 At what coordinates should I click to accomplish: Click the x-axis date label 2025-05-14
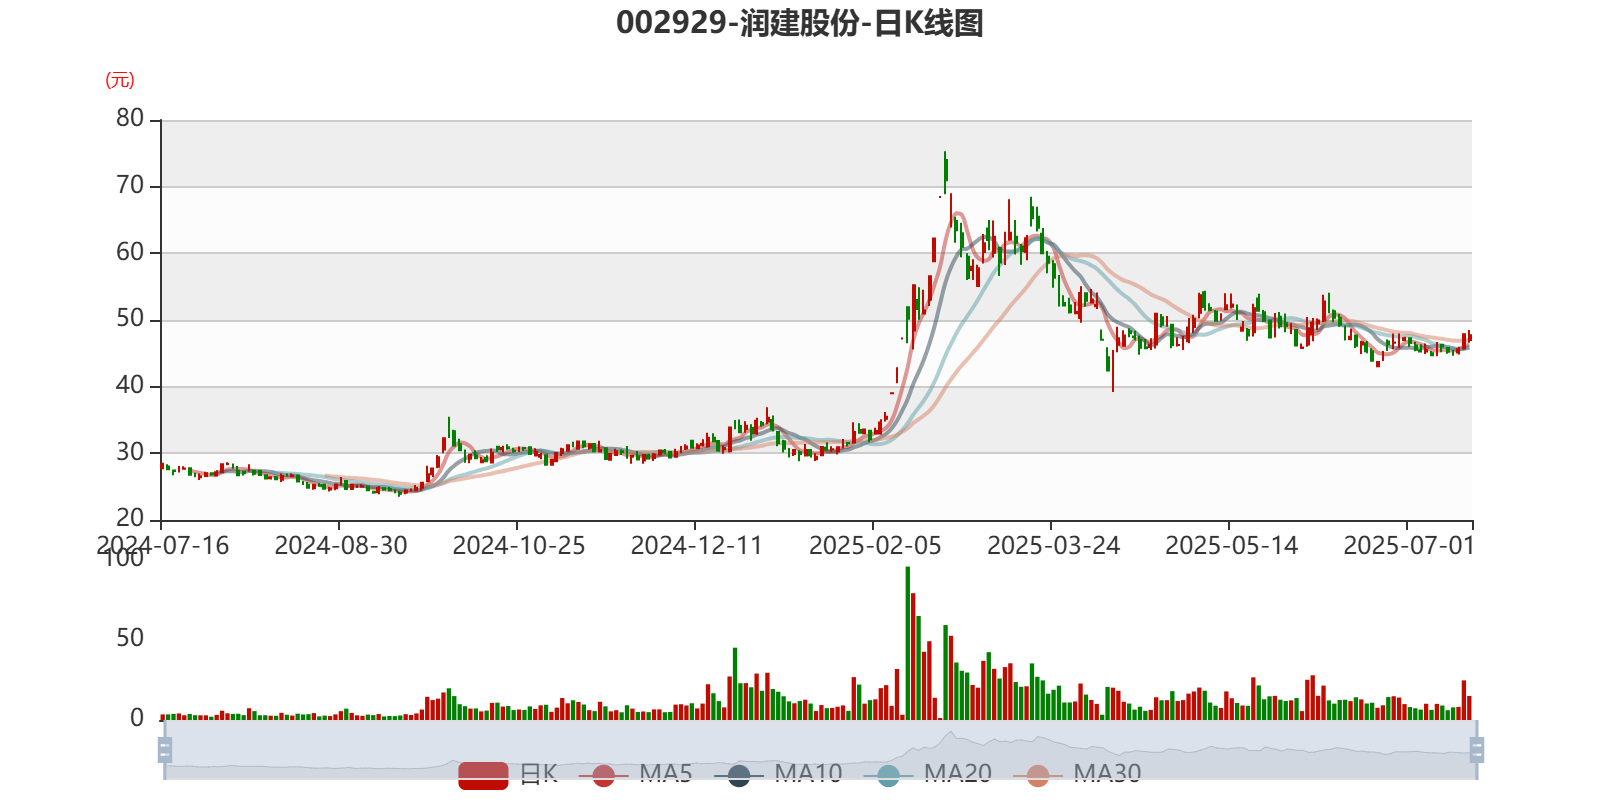click(1231, 546)
